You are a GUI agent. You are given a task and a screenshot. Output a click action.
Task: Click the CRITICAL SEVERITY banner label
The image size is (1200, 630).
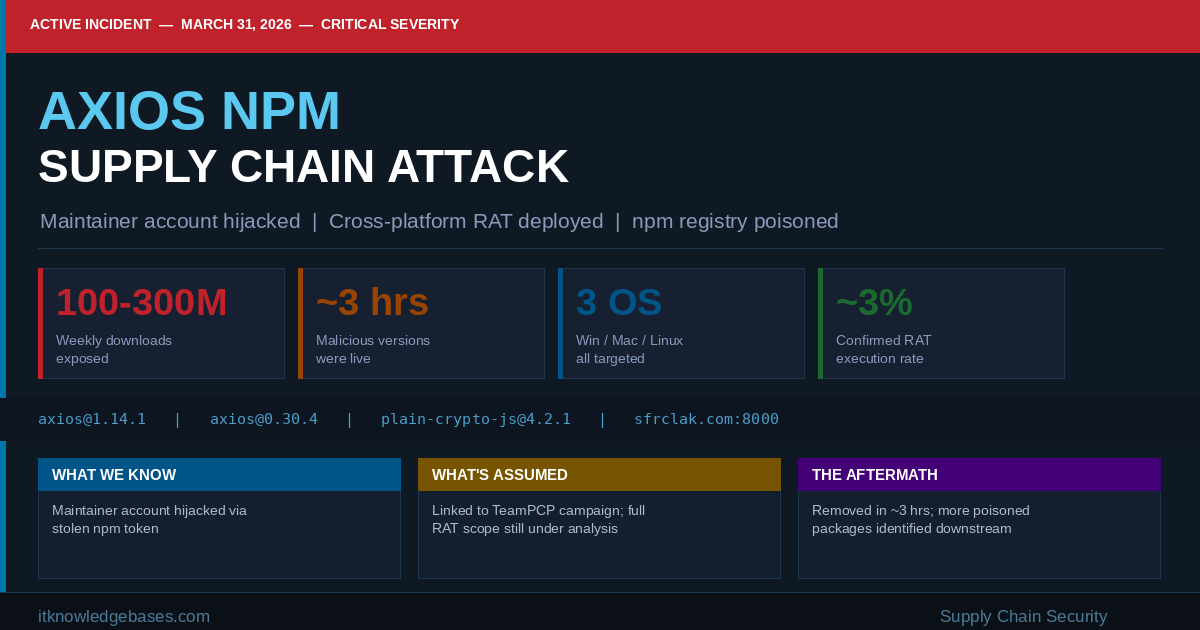point(389,24)
